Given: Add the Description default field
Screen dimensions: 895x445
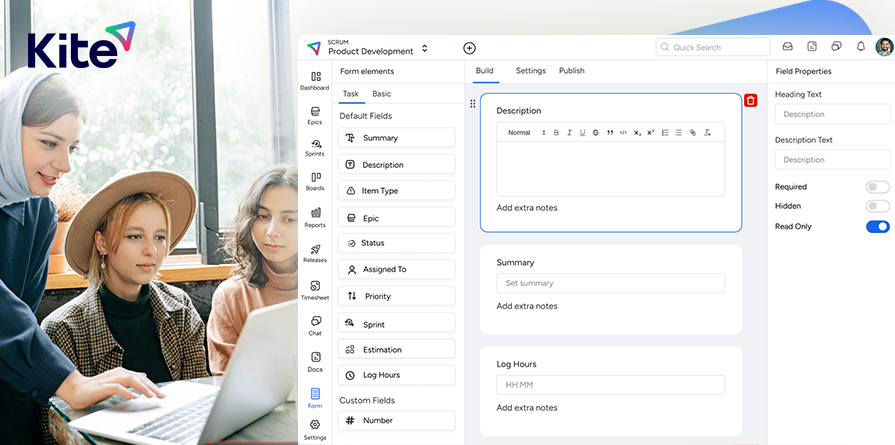Looking at the screenshot, I should tap(397, 164).
